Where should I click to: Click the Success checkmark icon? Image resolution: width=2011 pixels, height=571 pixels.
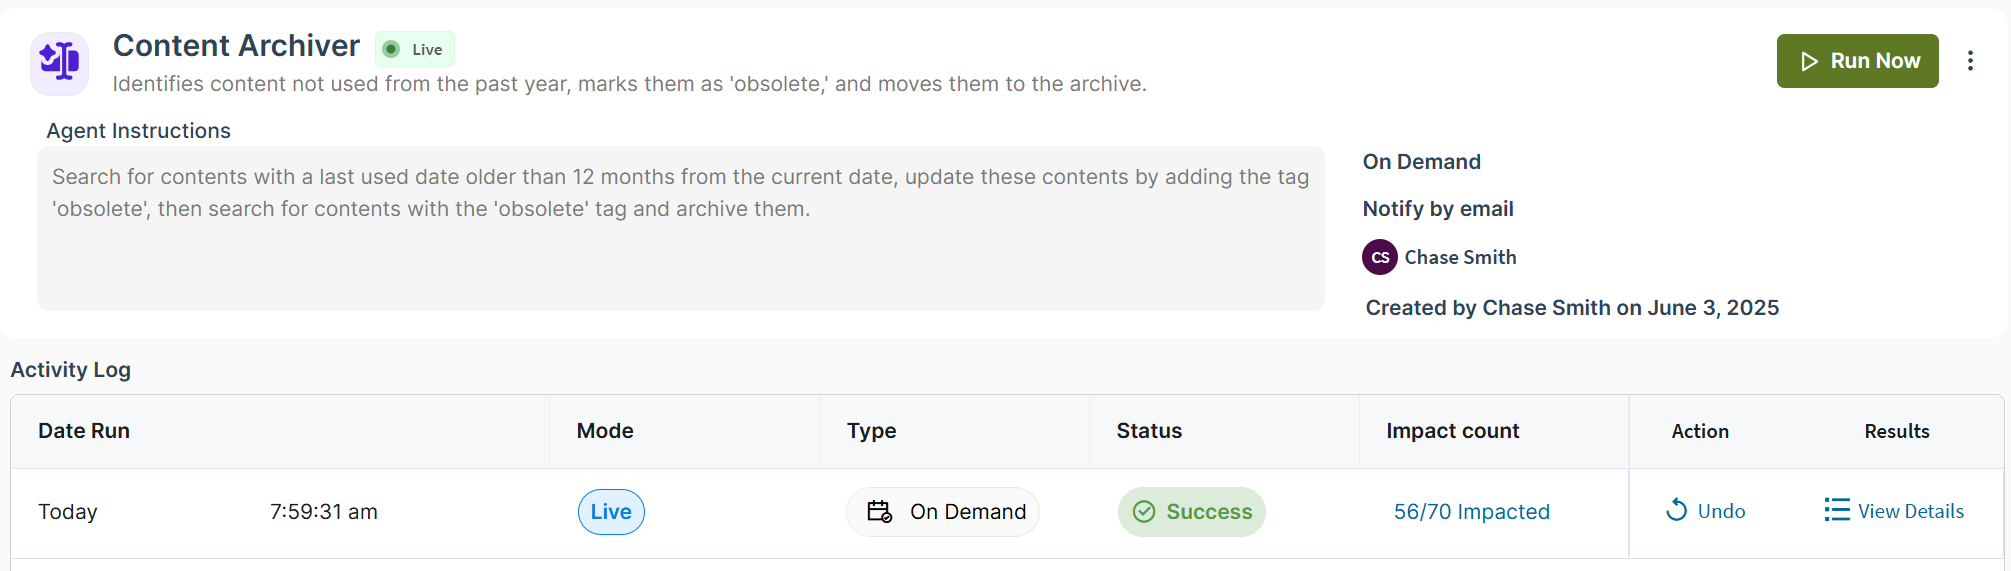(x=1144, y=512)
